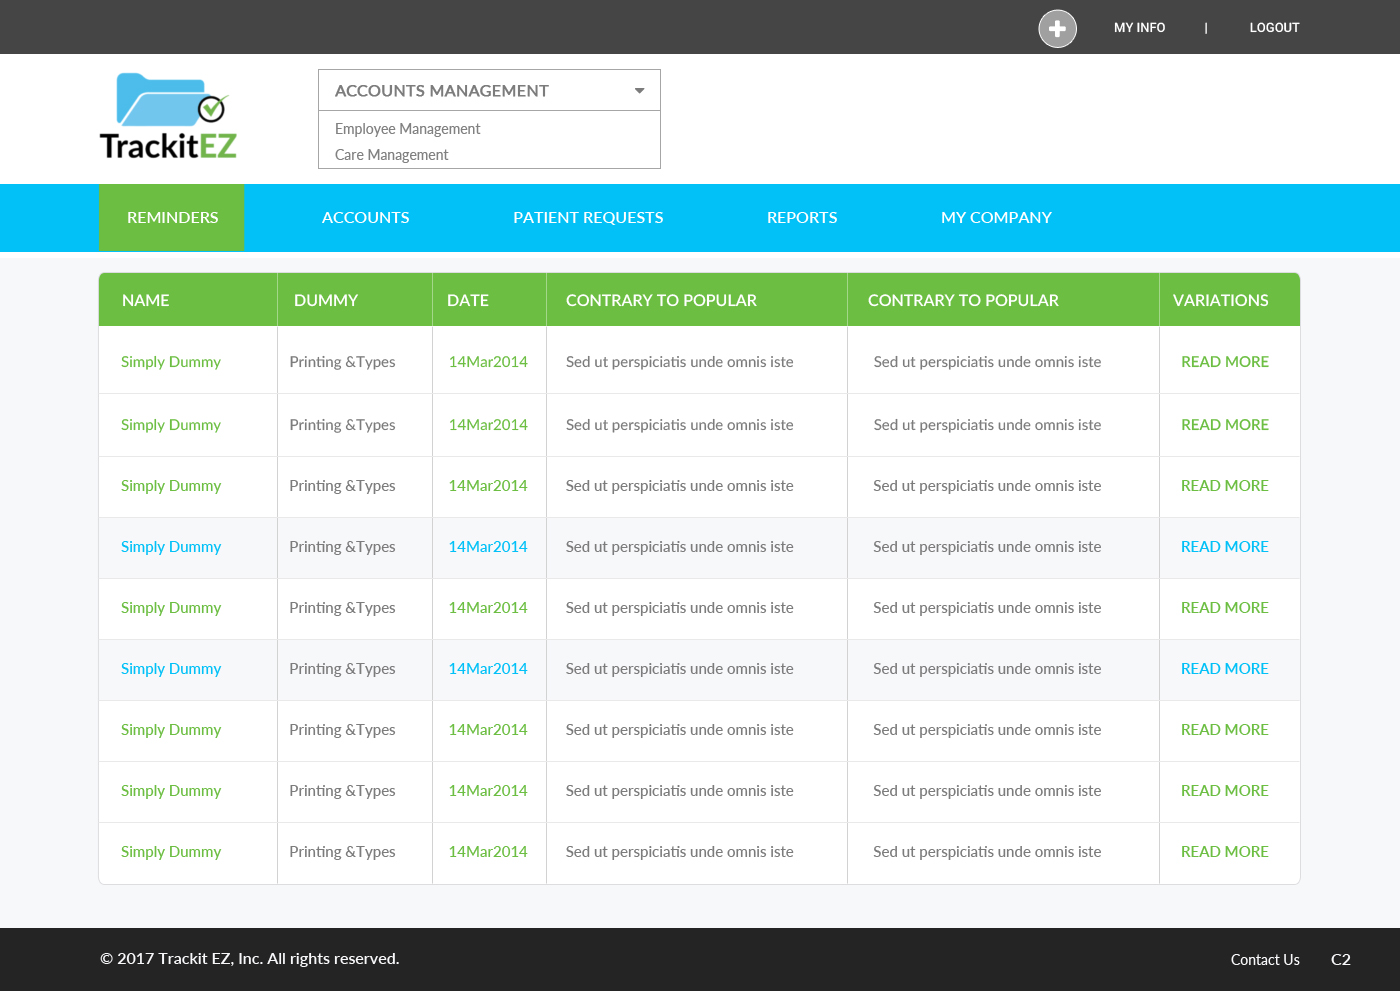This screenshot has height=991, width=1400.
Task: Click the Contact Us footer link
Action: 1265,960
